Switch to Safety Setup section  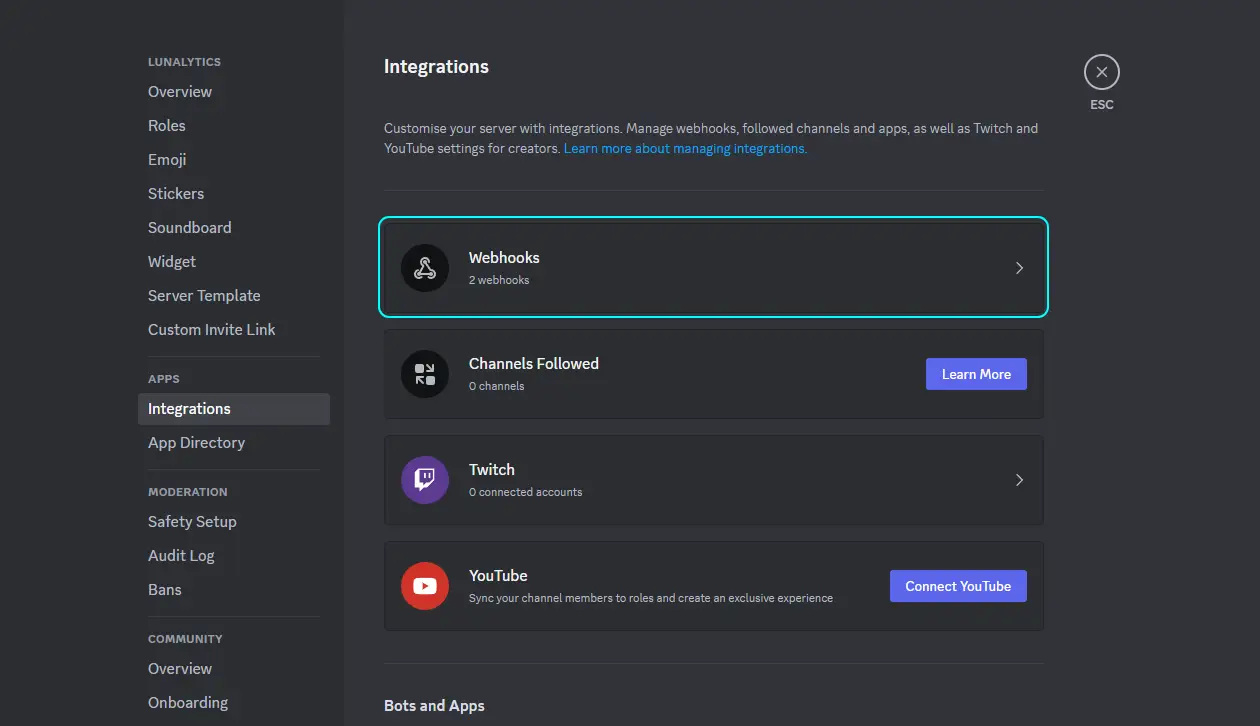click(x=192, y=521)
